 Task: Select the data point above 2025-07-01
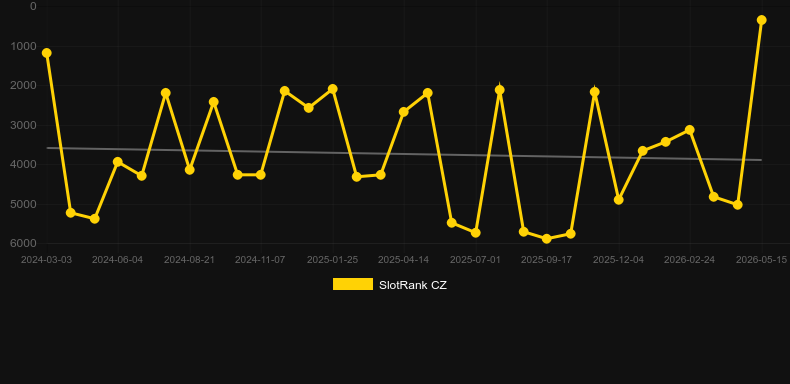pyautogui.click(x=475, y=233)
